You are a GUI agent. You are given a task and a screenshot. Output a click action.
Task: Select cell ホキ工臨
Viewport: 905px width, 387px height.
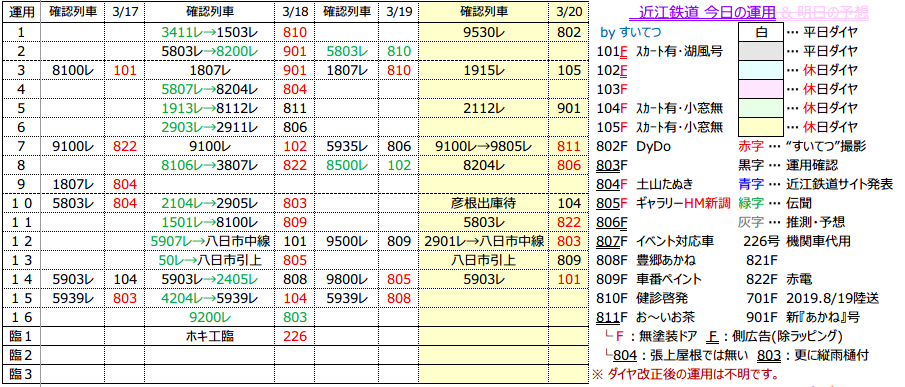coord(210,336)
